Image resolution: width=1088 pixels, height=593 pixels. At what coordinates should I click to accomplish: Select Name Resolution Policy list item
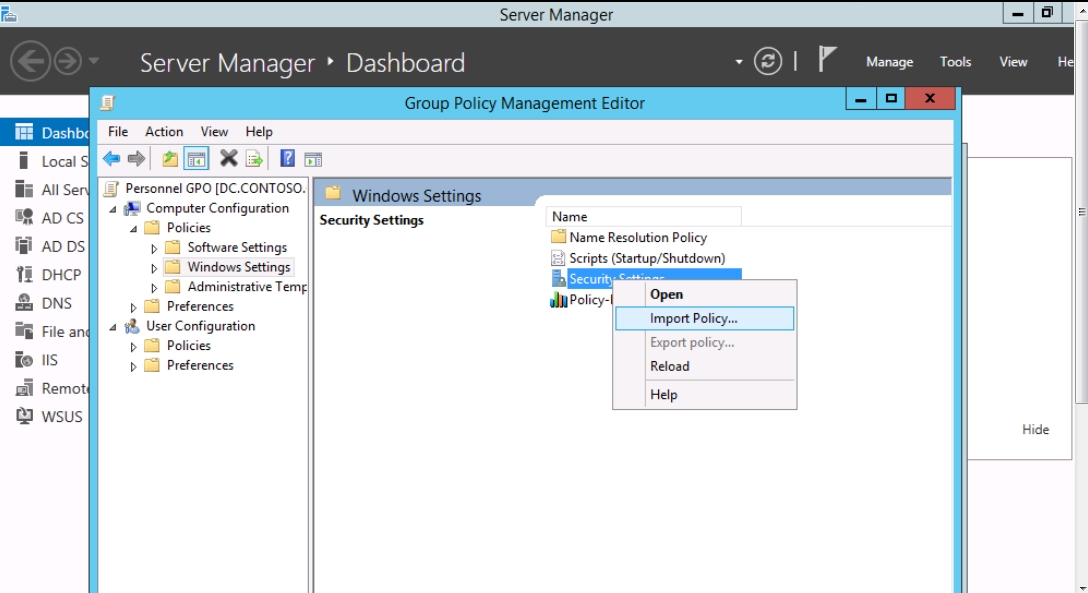coord(637,237)
